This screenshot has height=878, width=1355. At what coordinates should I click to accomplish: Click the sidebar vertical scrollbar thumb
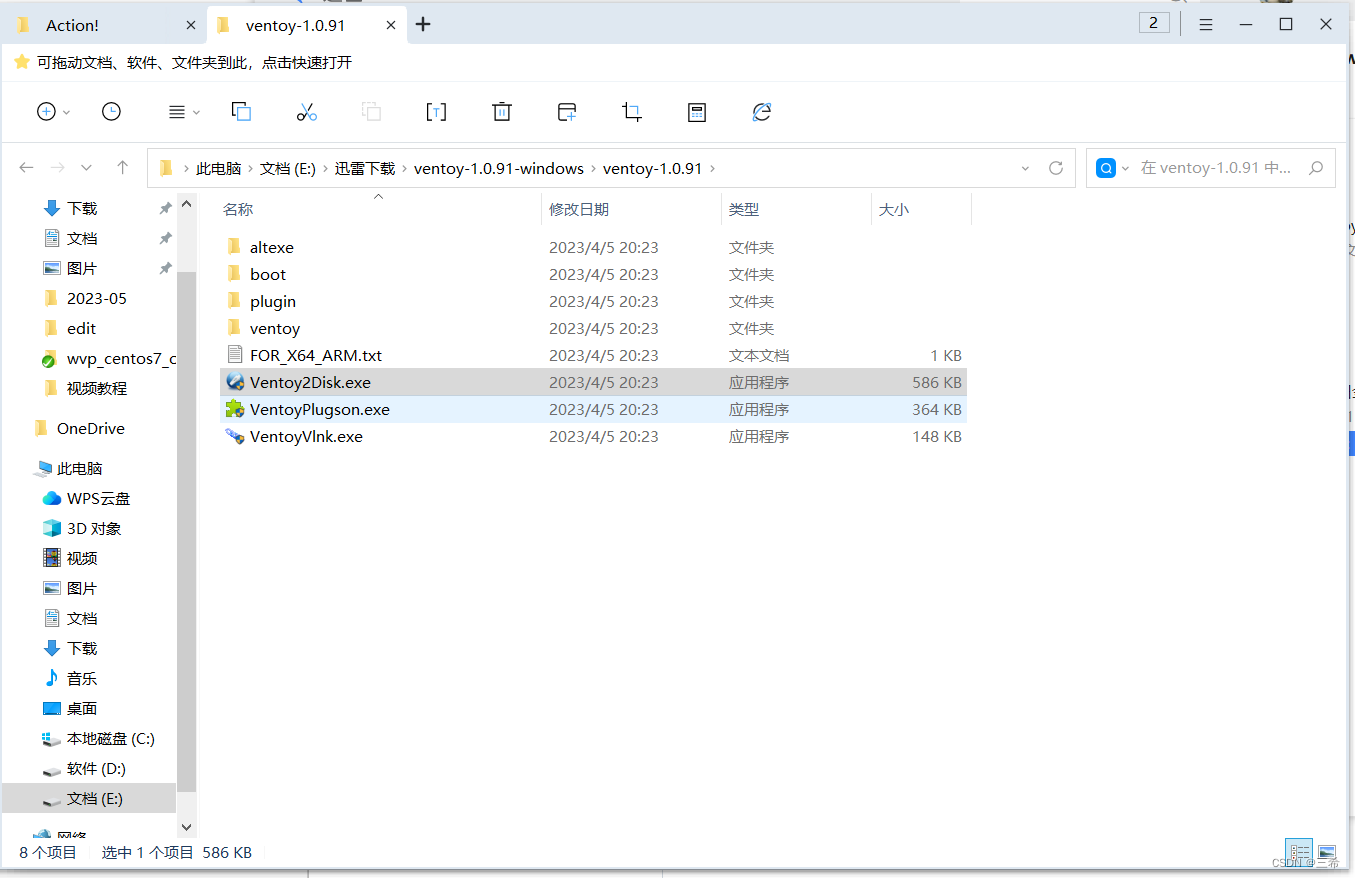pos(186,530)
